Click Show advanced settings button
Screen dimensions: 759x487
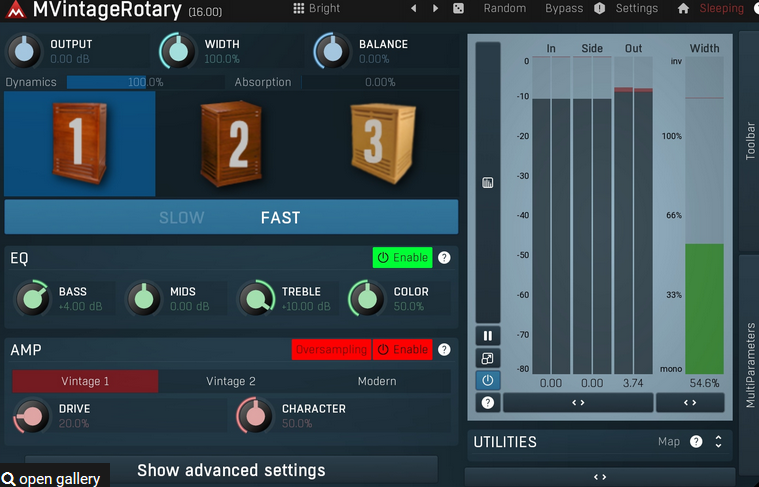pos(231,470)
